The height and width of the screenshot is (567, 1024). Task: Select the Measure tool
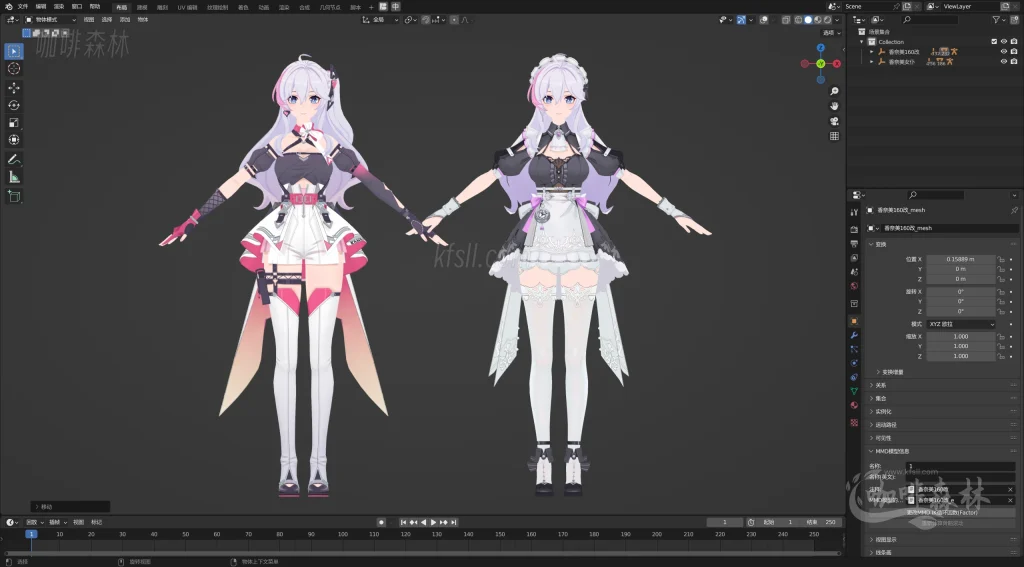(14, 177)
